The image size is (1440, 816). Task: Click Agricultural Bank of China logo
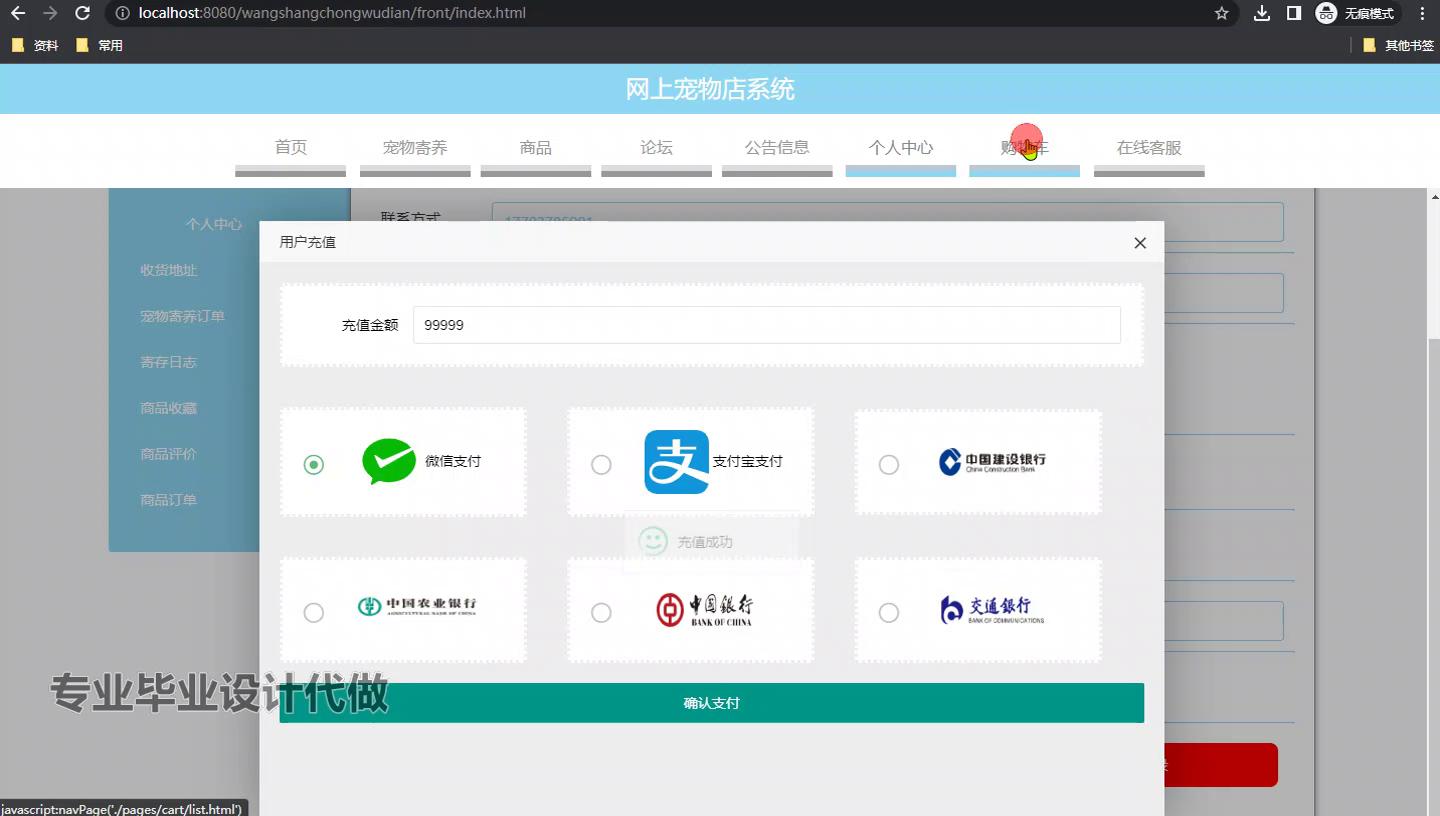[417, 606]
